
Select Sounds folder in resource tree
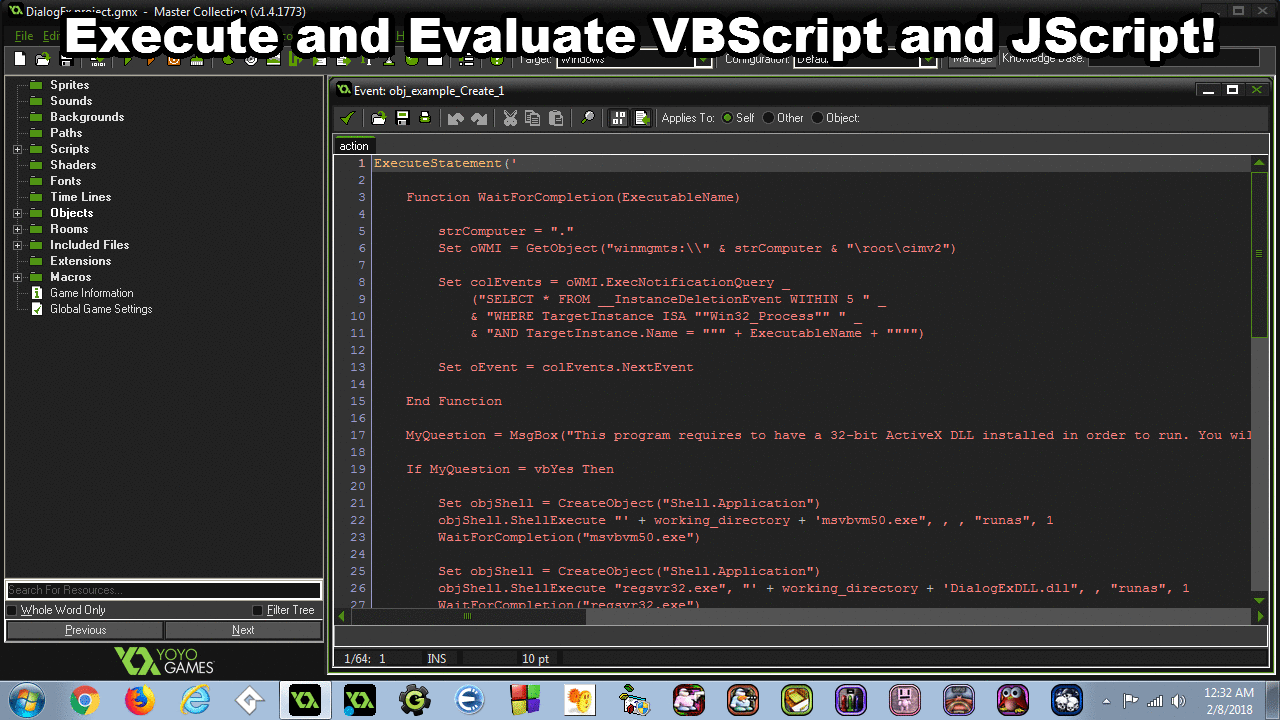point(71,101)
